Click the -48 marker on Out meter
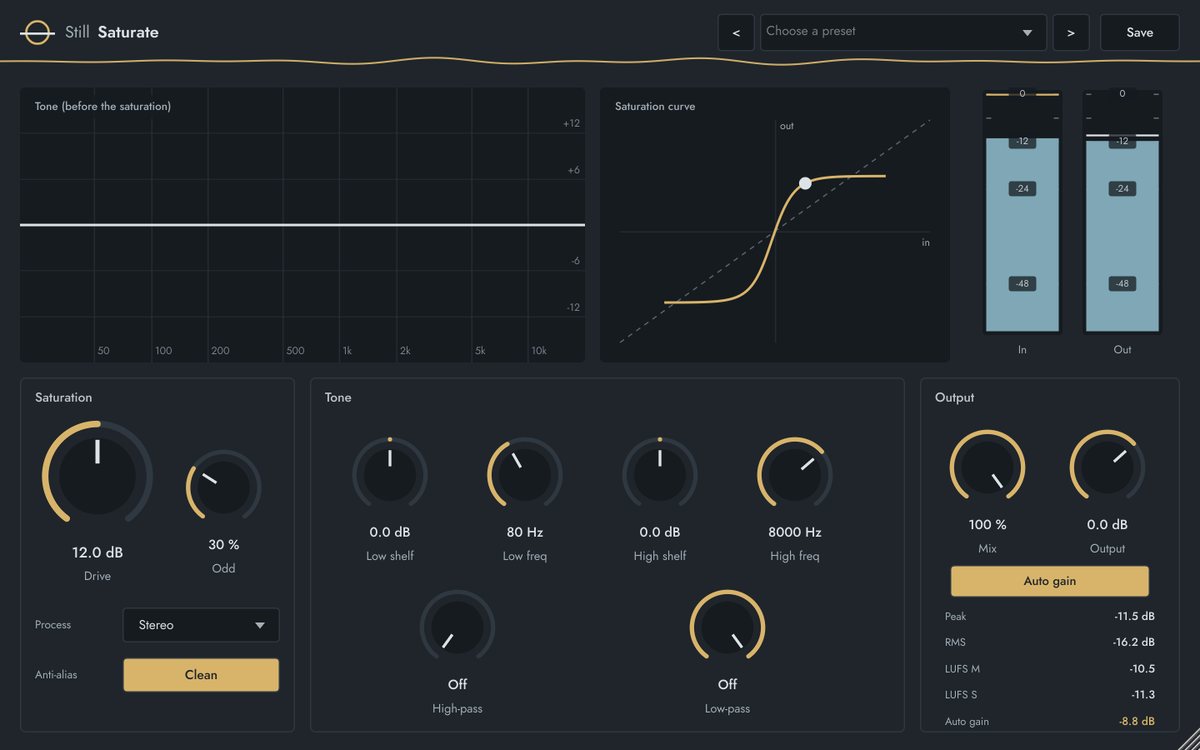 click(x=1122, y=284)
